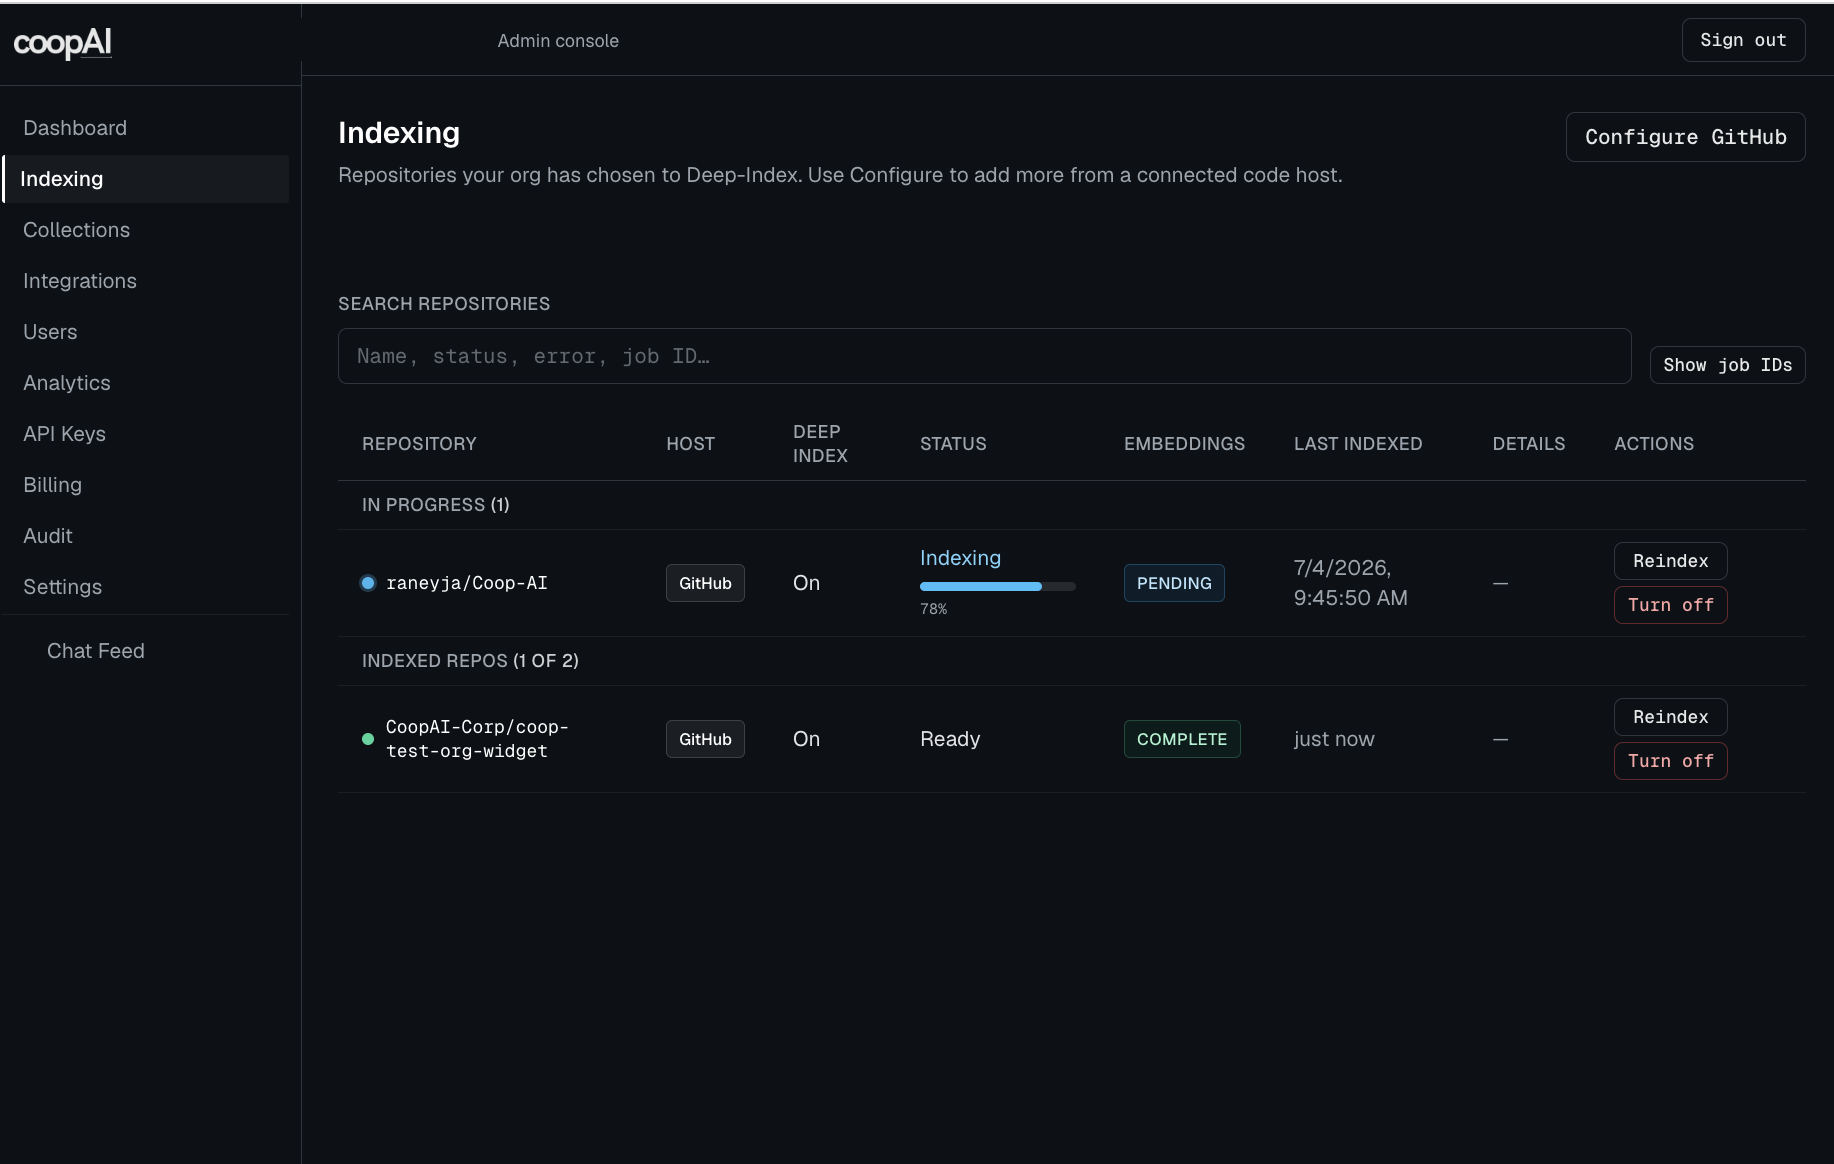Open Settings in sidebar

tap(62, 587)
